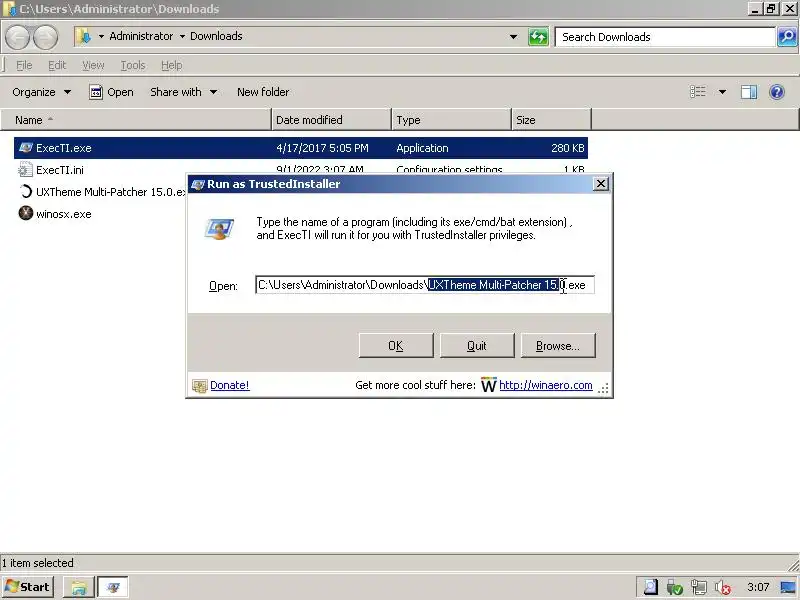The width and height of the screenshot is (800, 600).
Task: Open the View menu
Action: point(93,65)
